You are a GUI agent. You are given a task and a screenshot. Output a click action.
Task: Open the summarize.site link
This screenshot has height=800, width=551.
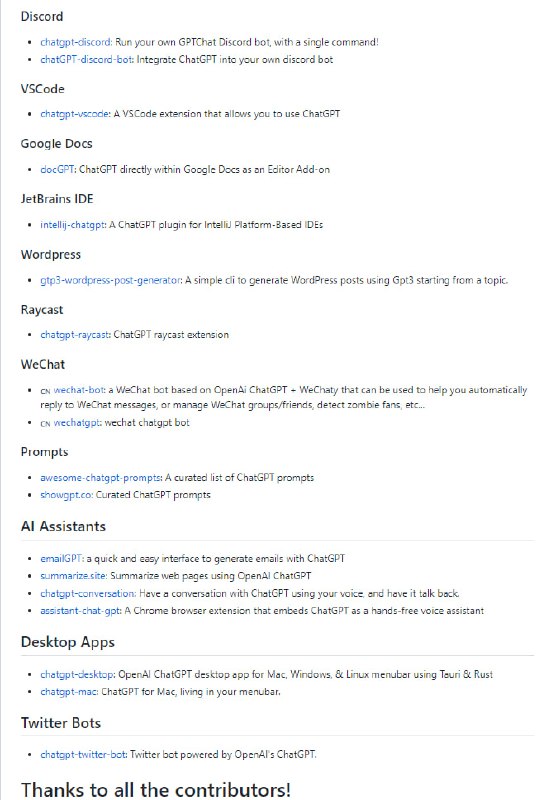(x=73, y=576)
